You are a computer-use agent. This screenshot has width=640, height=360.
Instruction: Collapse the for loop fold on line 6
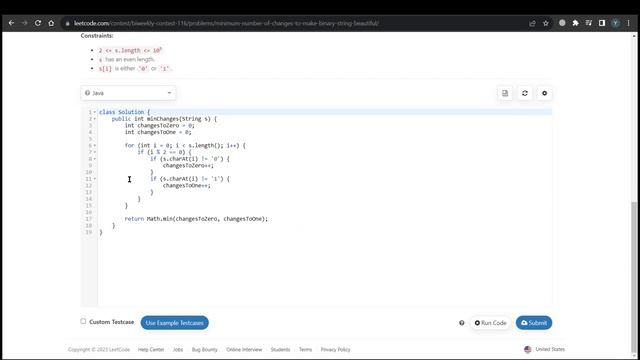[95, 146]
